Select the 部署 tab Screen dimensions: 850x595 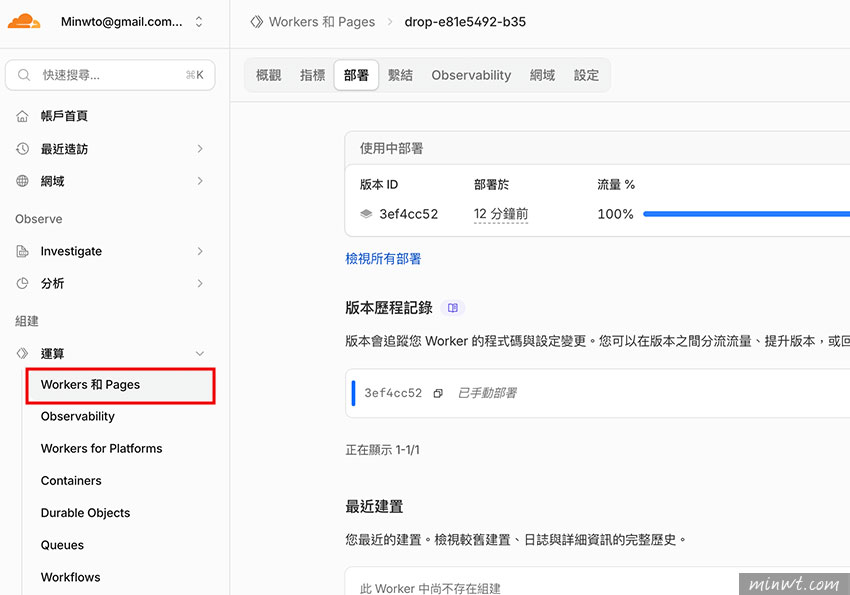coord(356,75)
